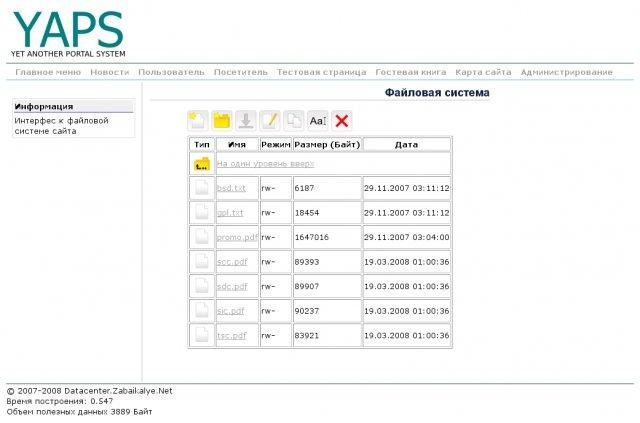Image resolution: width=640 pixels, height=423 pixels.
Task: Click the file icon beside sic.pdf
Action: (x=202, y=311)
